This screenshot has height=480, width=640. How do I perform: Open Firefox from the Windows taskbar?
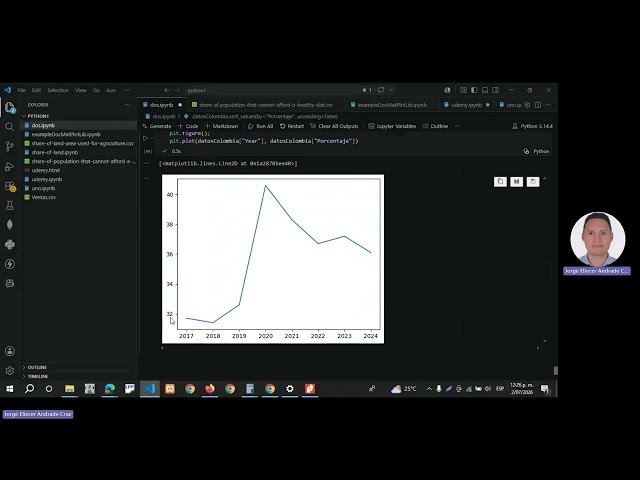[x=210, y=389]
